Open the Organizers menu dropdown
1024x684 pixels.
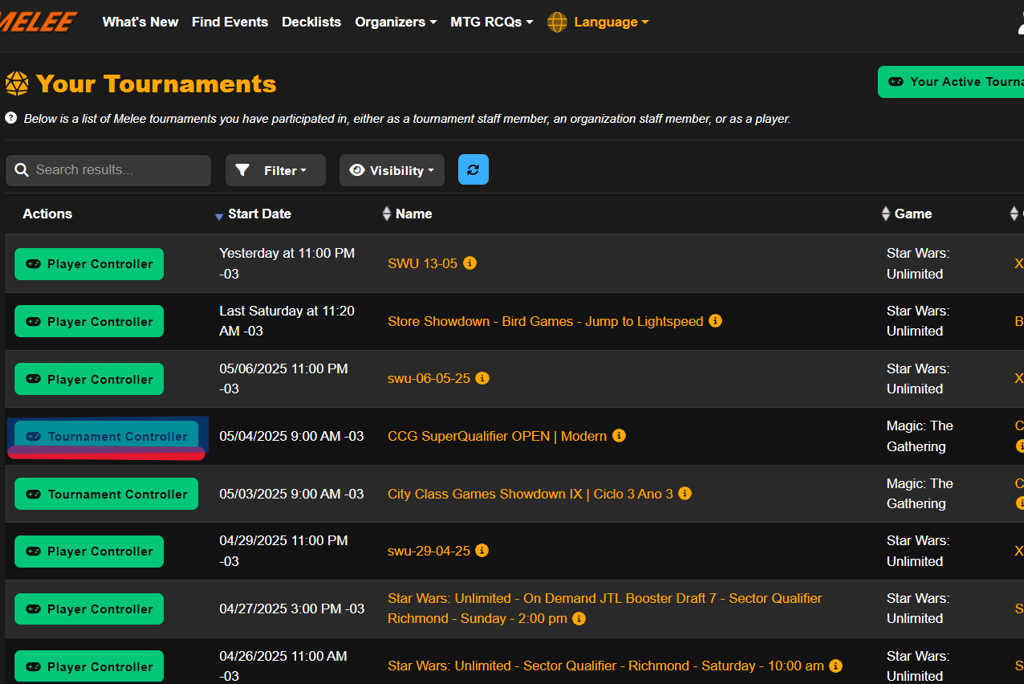[x=396, y=22]
